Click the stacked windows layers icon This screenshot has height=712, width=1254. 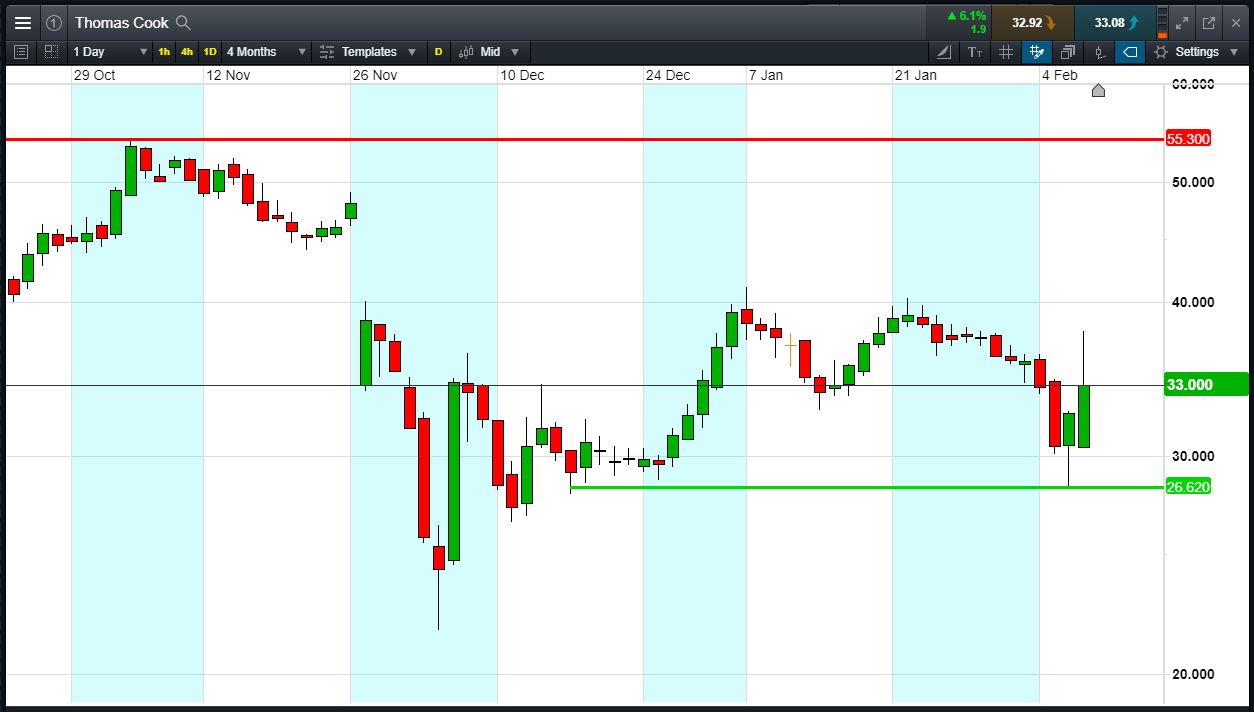[x=1068, y=52]
